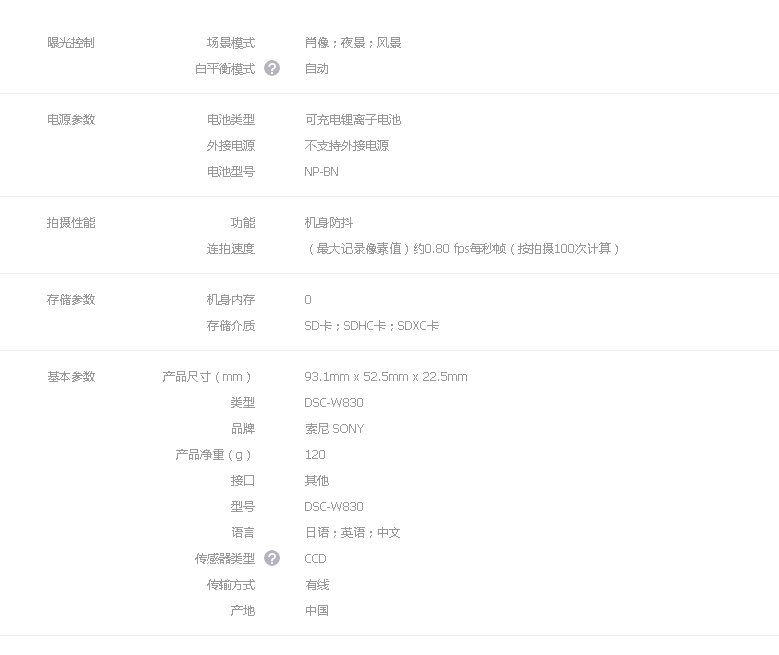779x655 pixels.
Task: Click the 93.1mm x 52.5mm x 22.5mm dimensions
Action: click(x=385, y=377)
